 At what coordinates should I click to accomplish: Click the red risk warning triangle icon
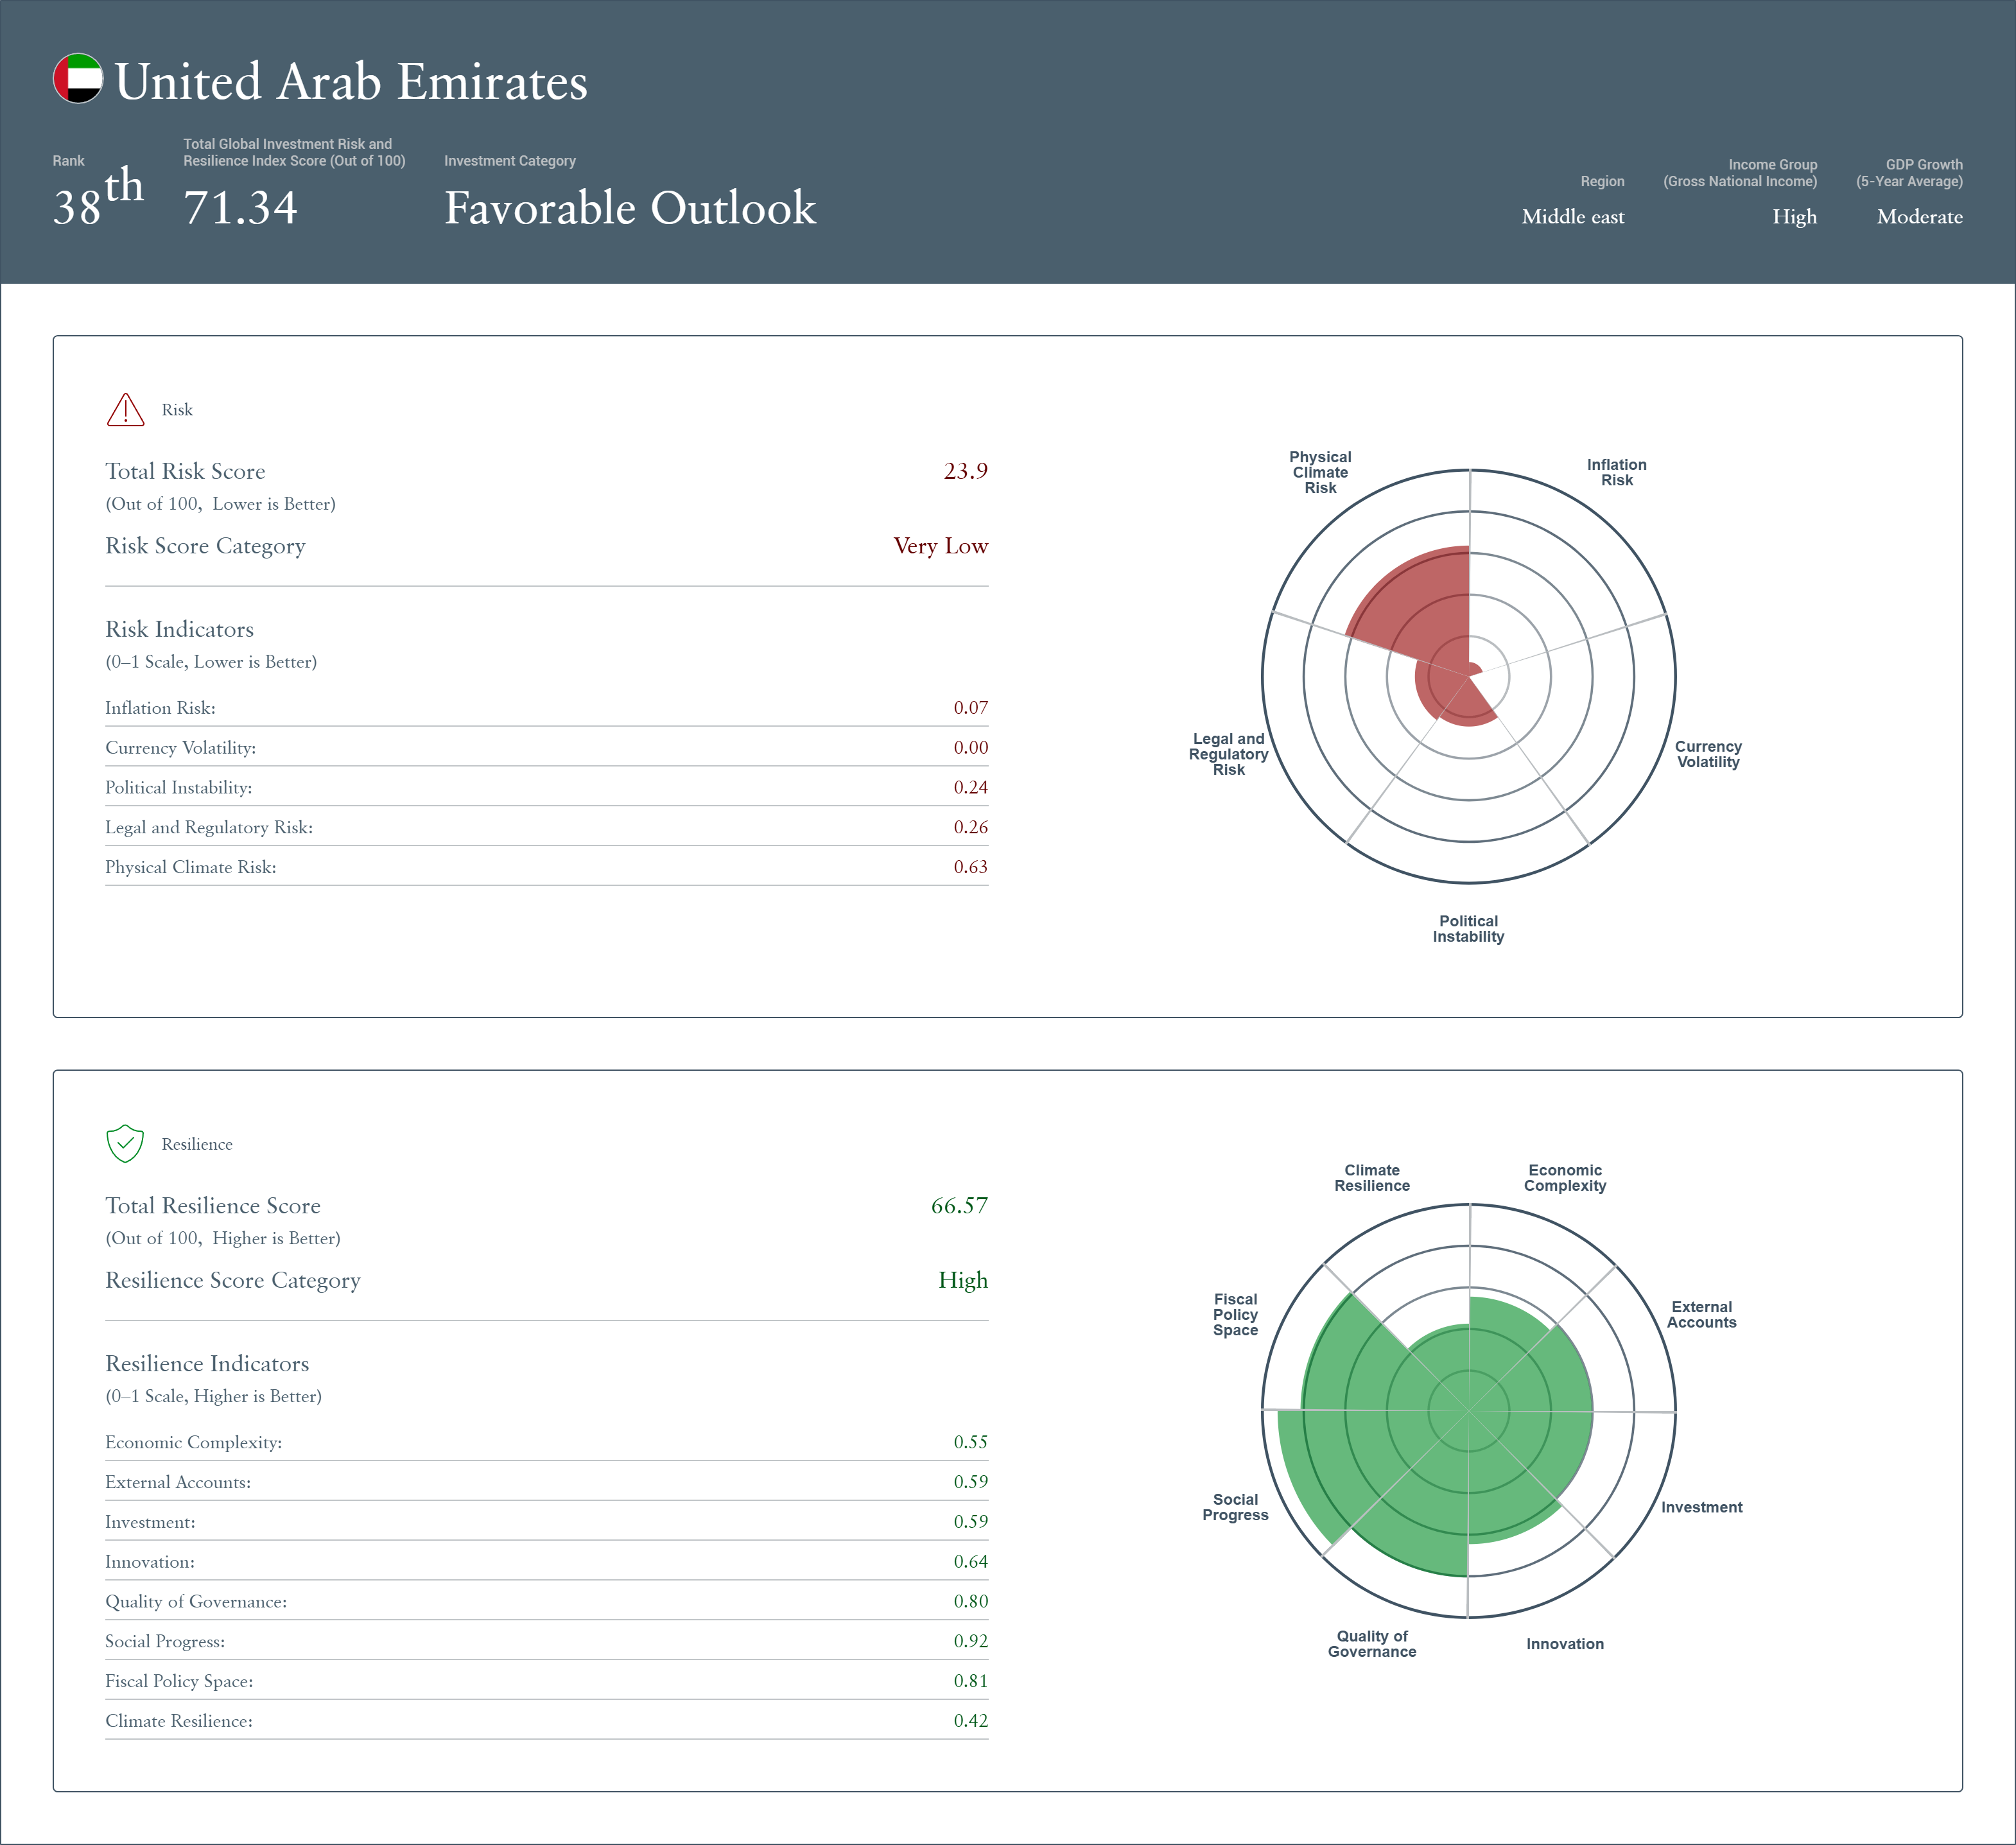point(125,410)
